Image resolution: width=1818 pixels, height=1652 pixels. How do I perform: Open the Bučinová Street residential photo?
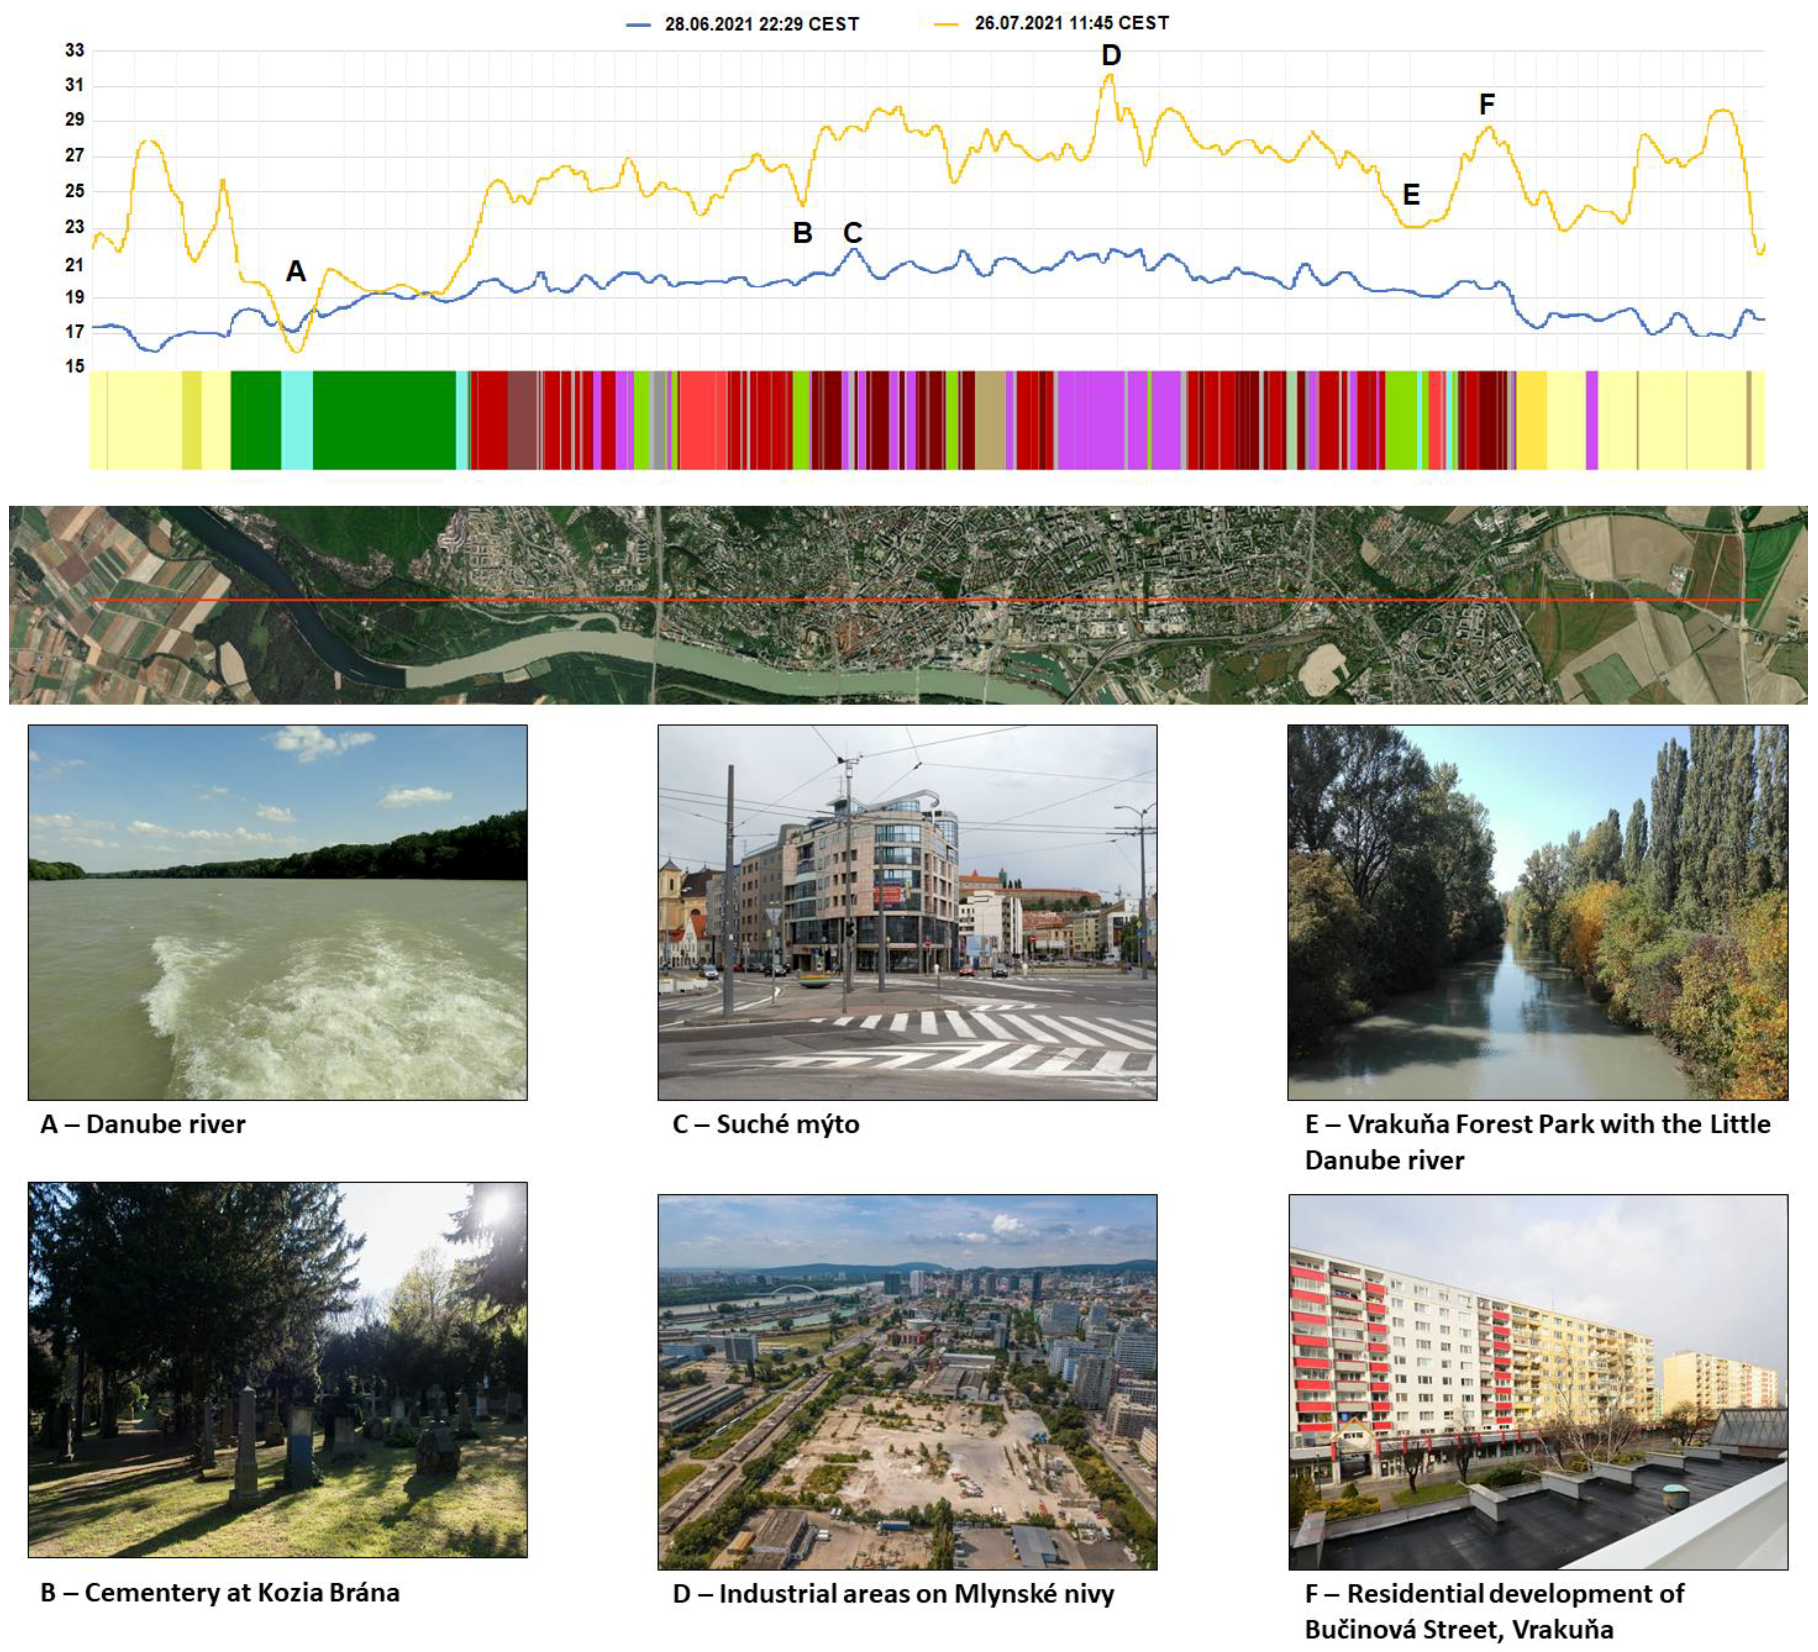click(1538, 1382)
